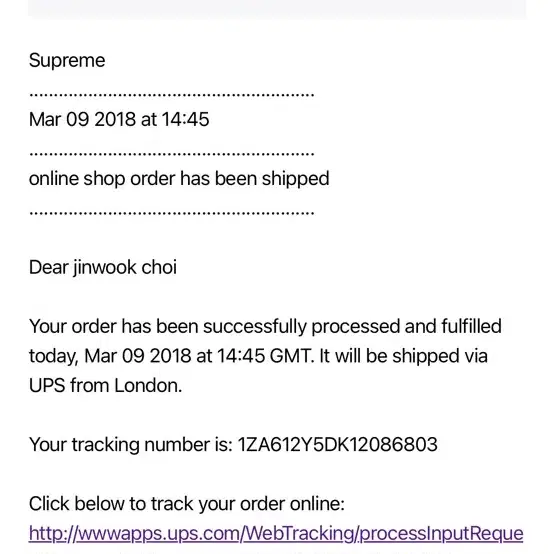Click the gray header bar at the top
Image resolution: width=554 pixels, height=554 pixels.
pos(277,8)
